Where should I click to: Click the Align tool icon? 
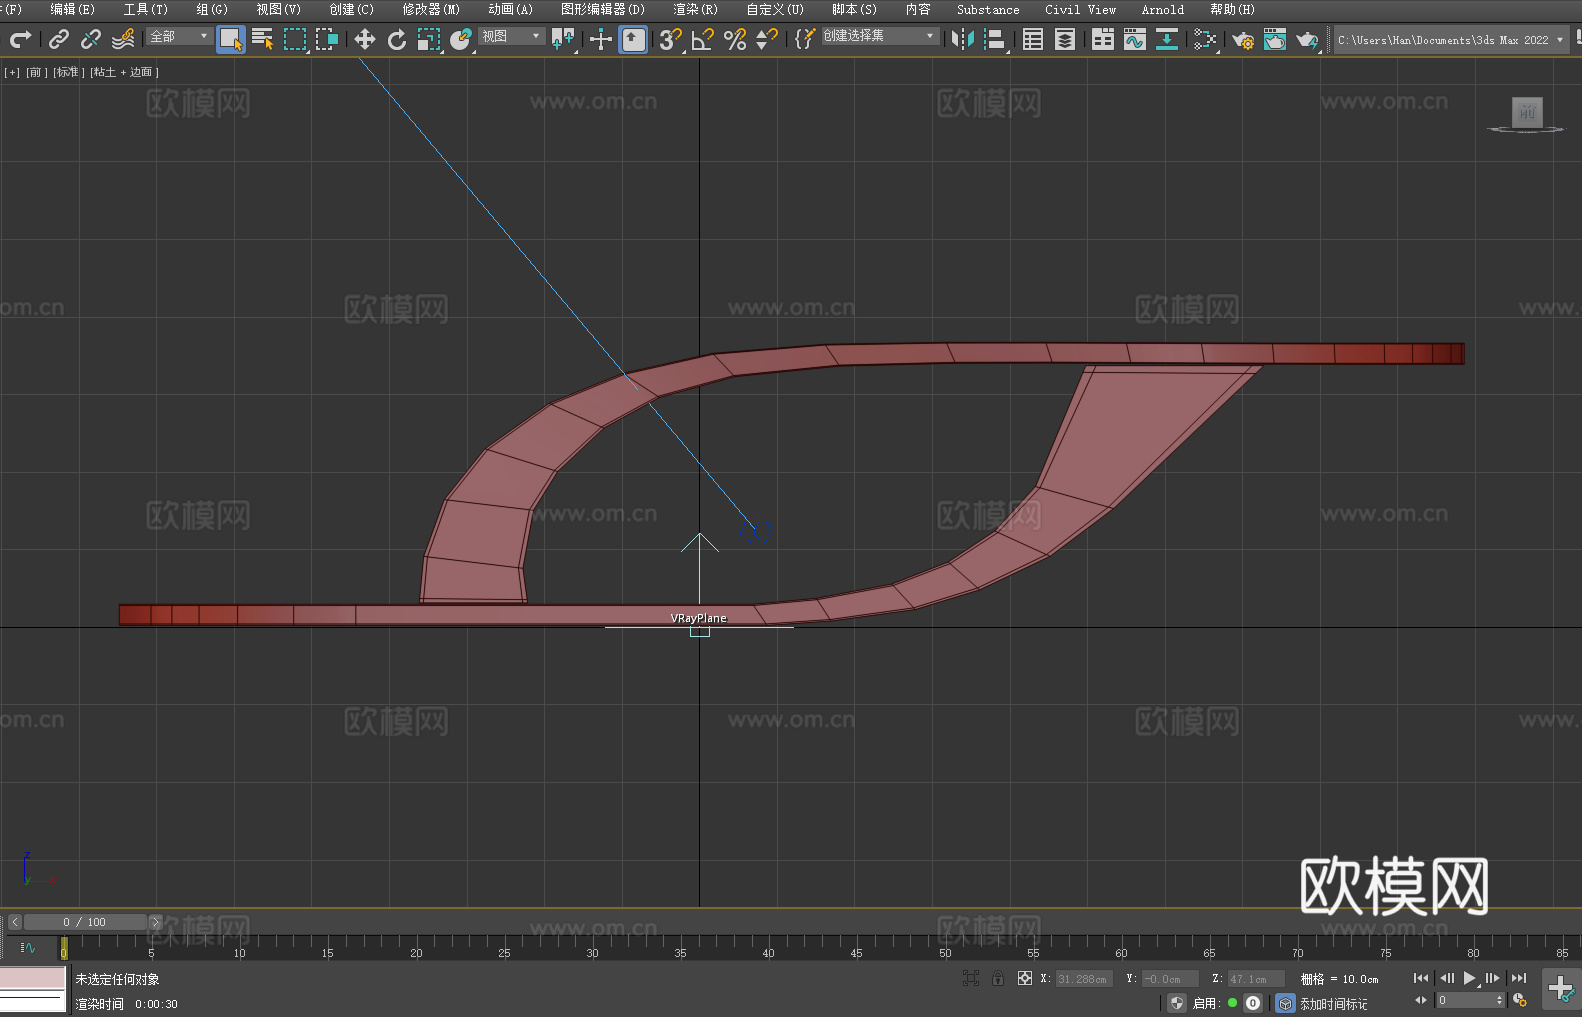(995, 39)
